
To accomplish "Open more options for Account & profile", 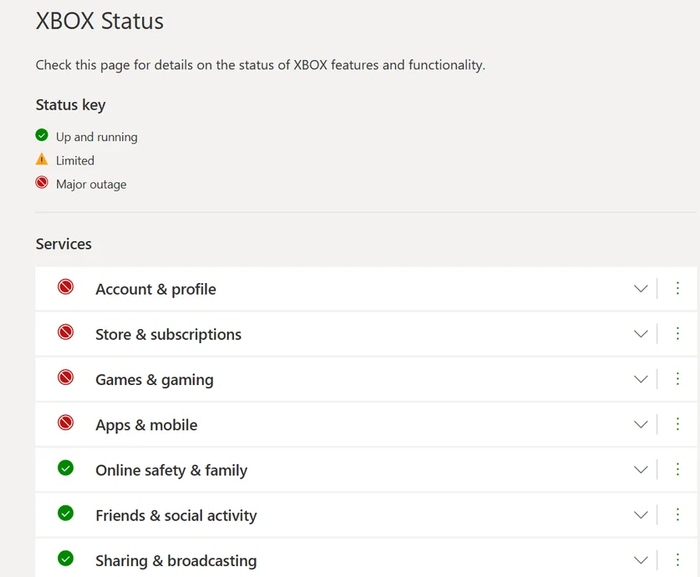I will tap(678, 288).
